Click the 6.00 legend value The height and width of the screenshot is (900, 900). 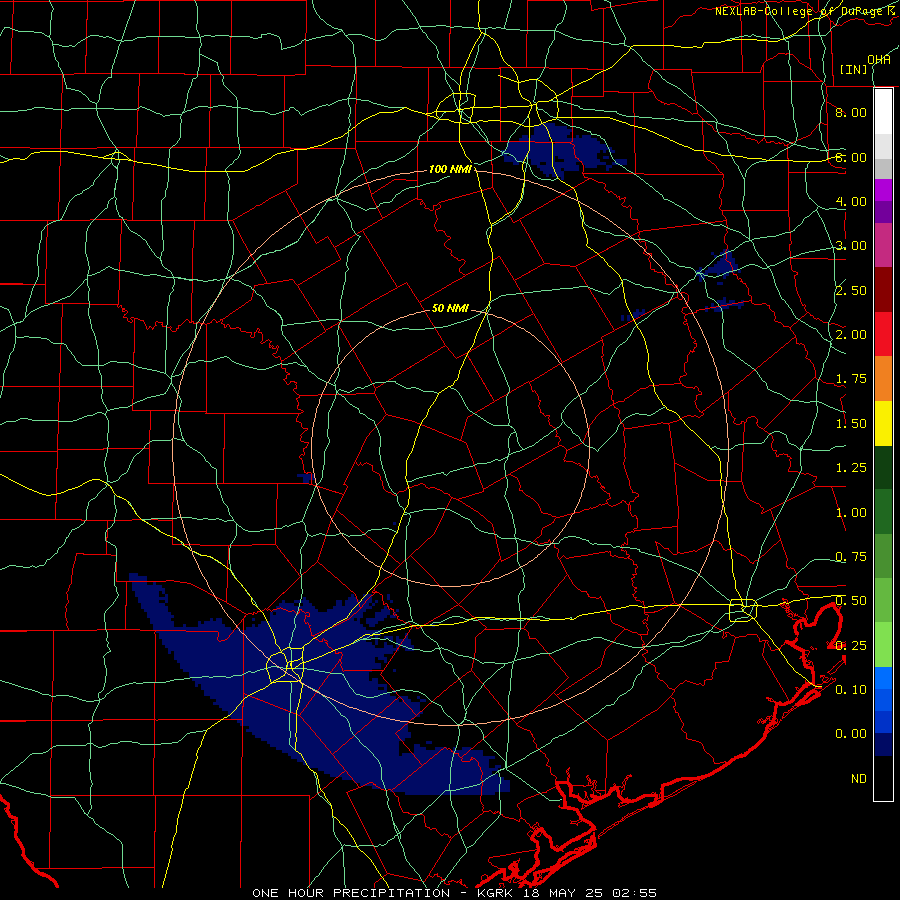(851, 157)
